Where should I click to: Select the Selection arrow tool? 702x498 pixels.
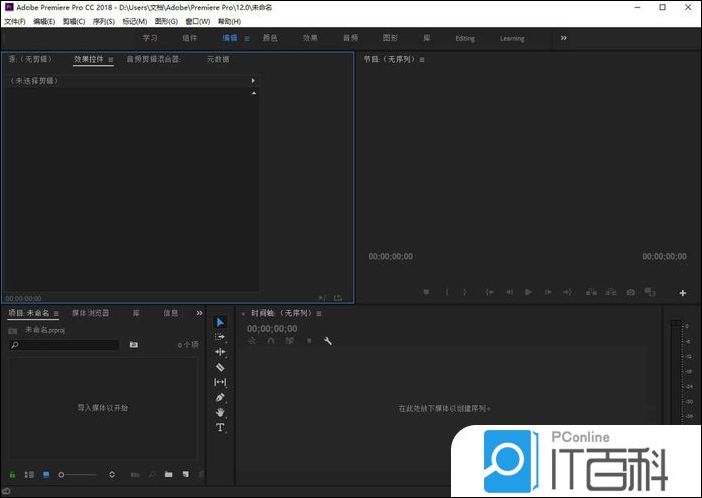(220, 322)
